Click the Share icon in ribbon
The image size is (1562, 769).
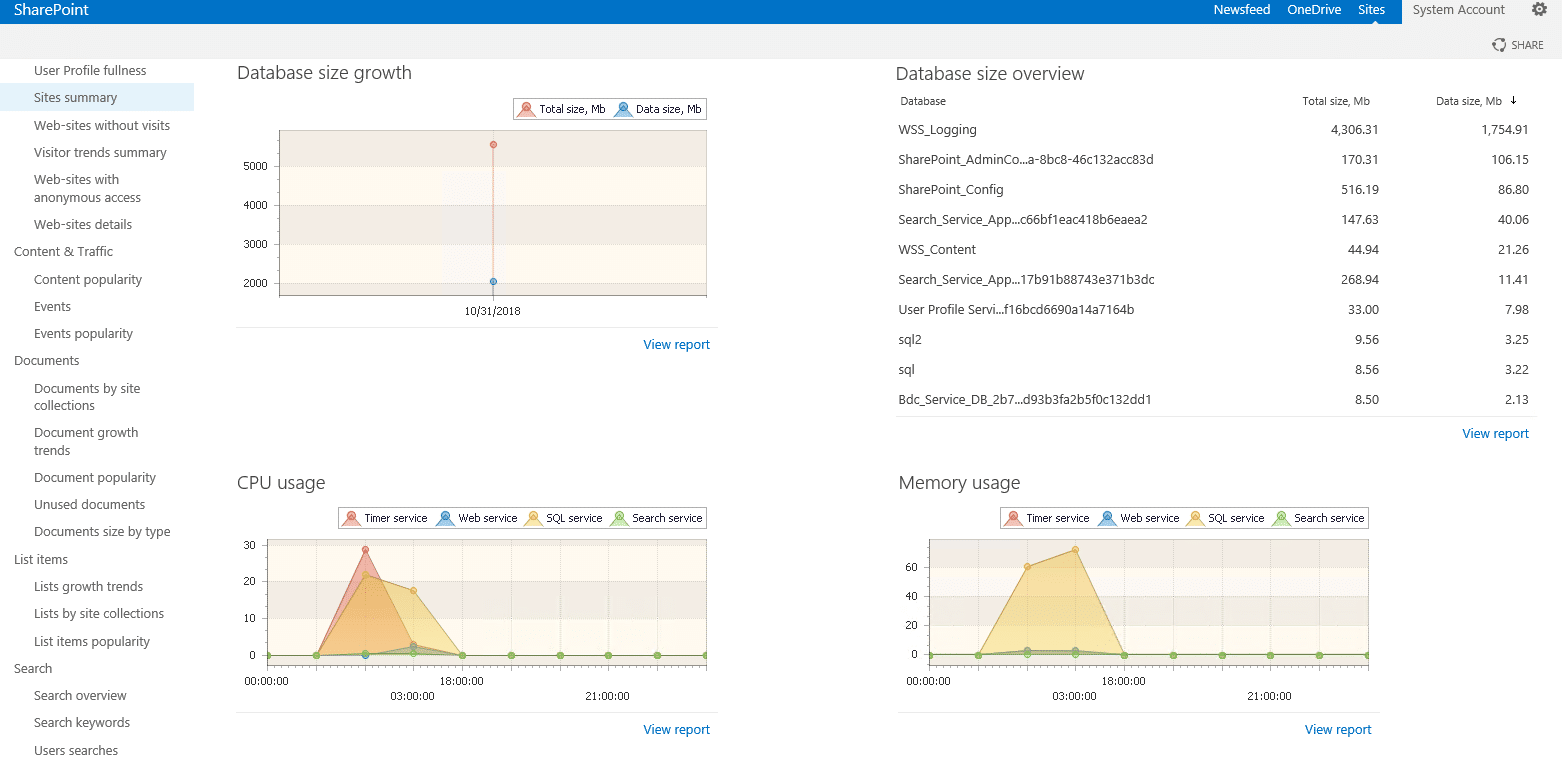pyautogui.click(x=1499, y=45)
